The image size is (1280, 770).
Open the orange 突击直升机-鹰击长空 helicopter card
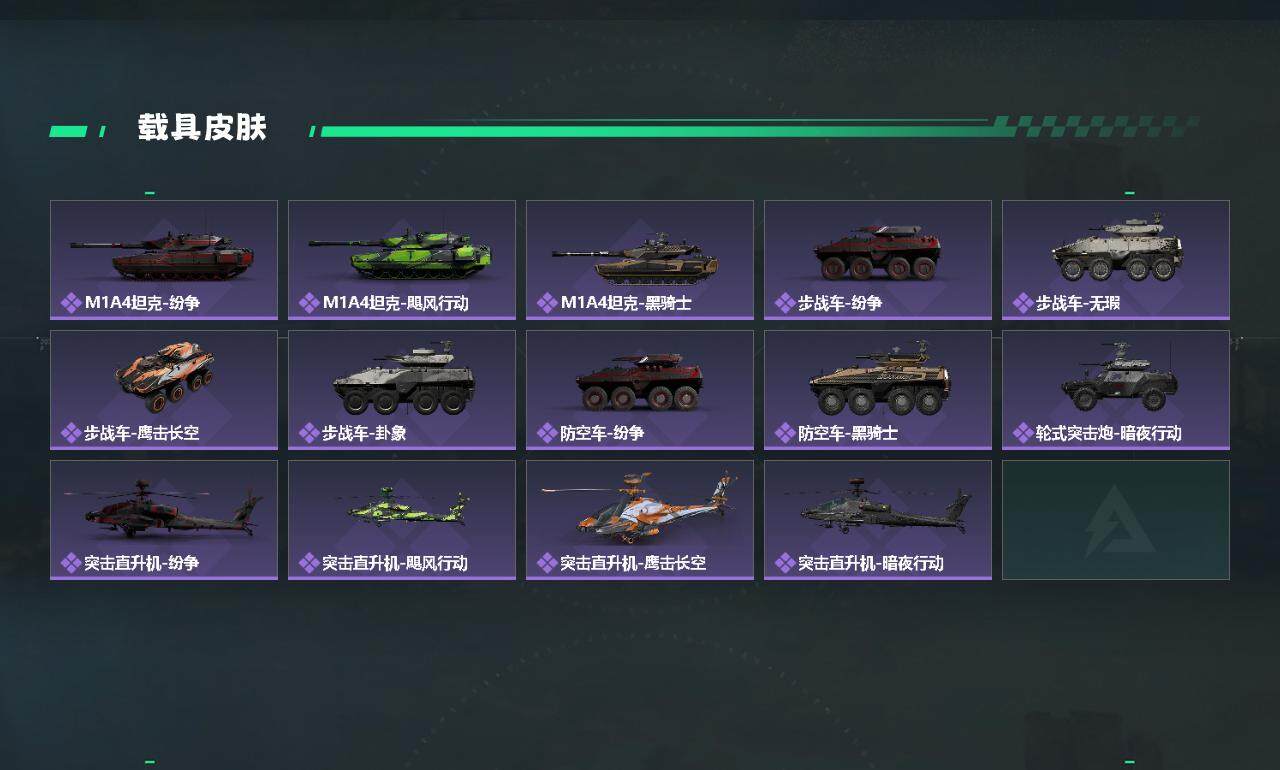coord(640,520)
